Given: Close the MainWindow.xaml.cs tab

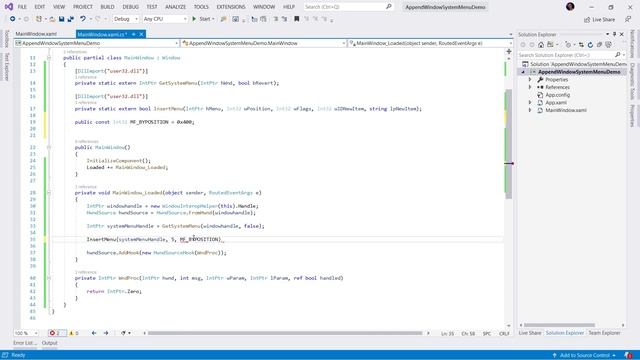Looking at the screenshot, I should click(x=141, y=34).
